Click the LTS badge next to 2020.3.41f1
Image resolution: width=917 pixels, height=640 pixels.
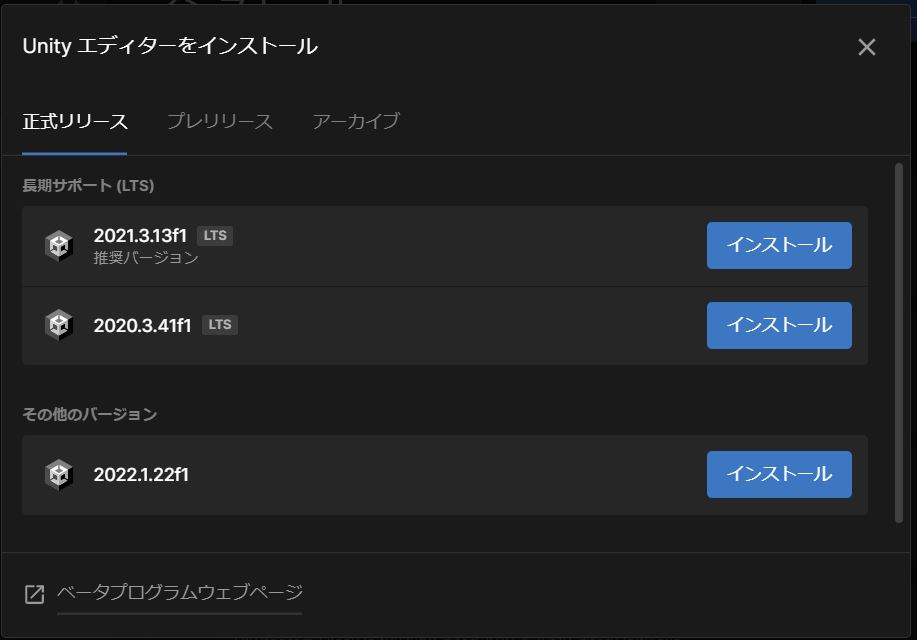click(x=220, y=325)
